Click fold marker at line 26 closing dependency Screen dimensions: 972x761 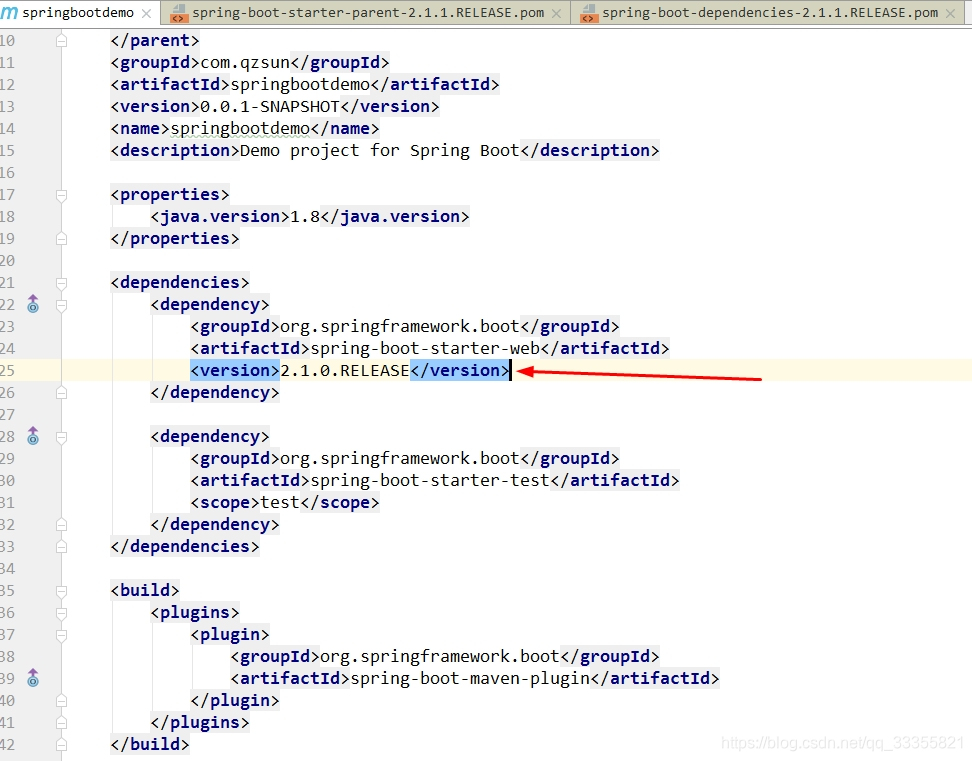(61, 392)
